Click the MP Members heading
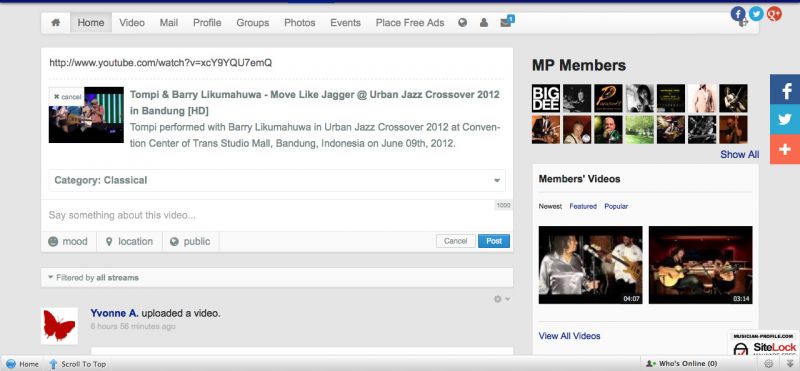The width and height of the screenshot is (800, 371). coord(579,65)
